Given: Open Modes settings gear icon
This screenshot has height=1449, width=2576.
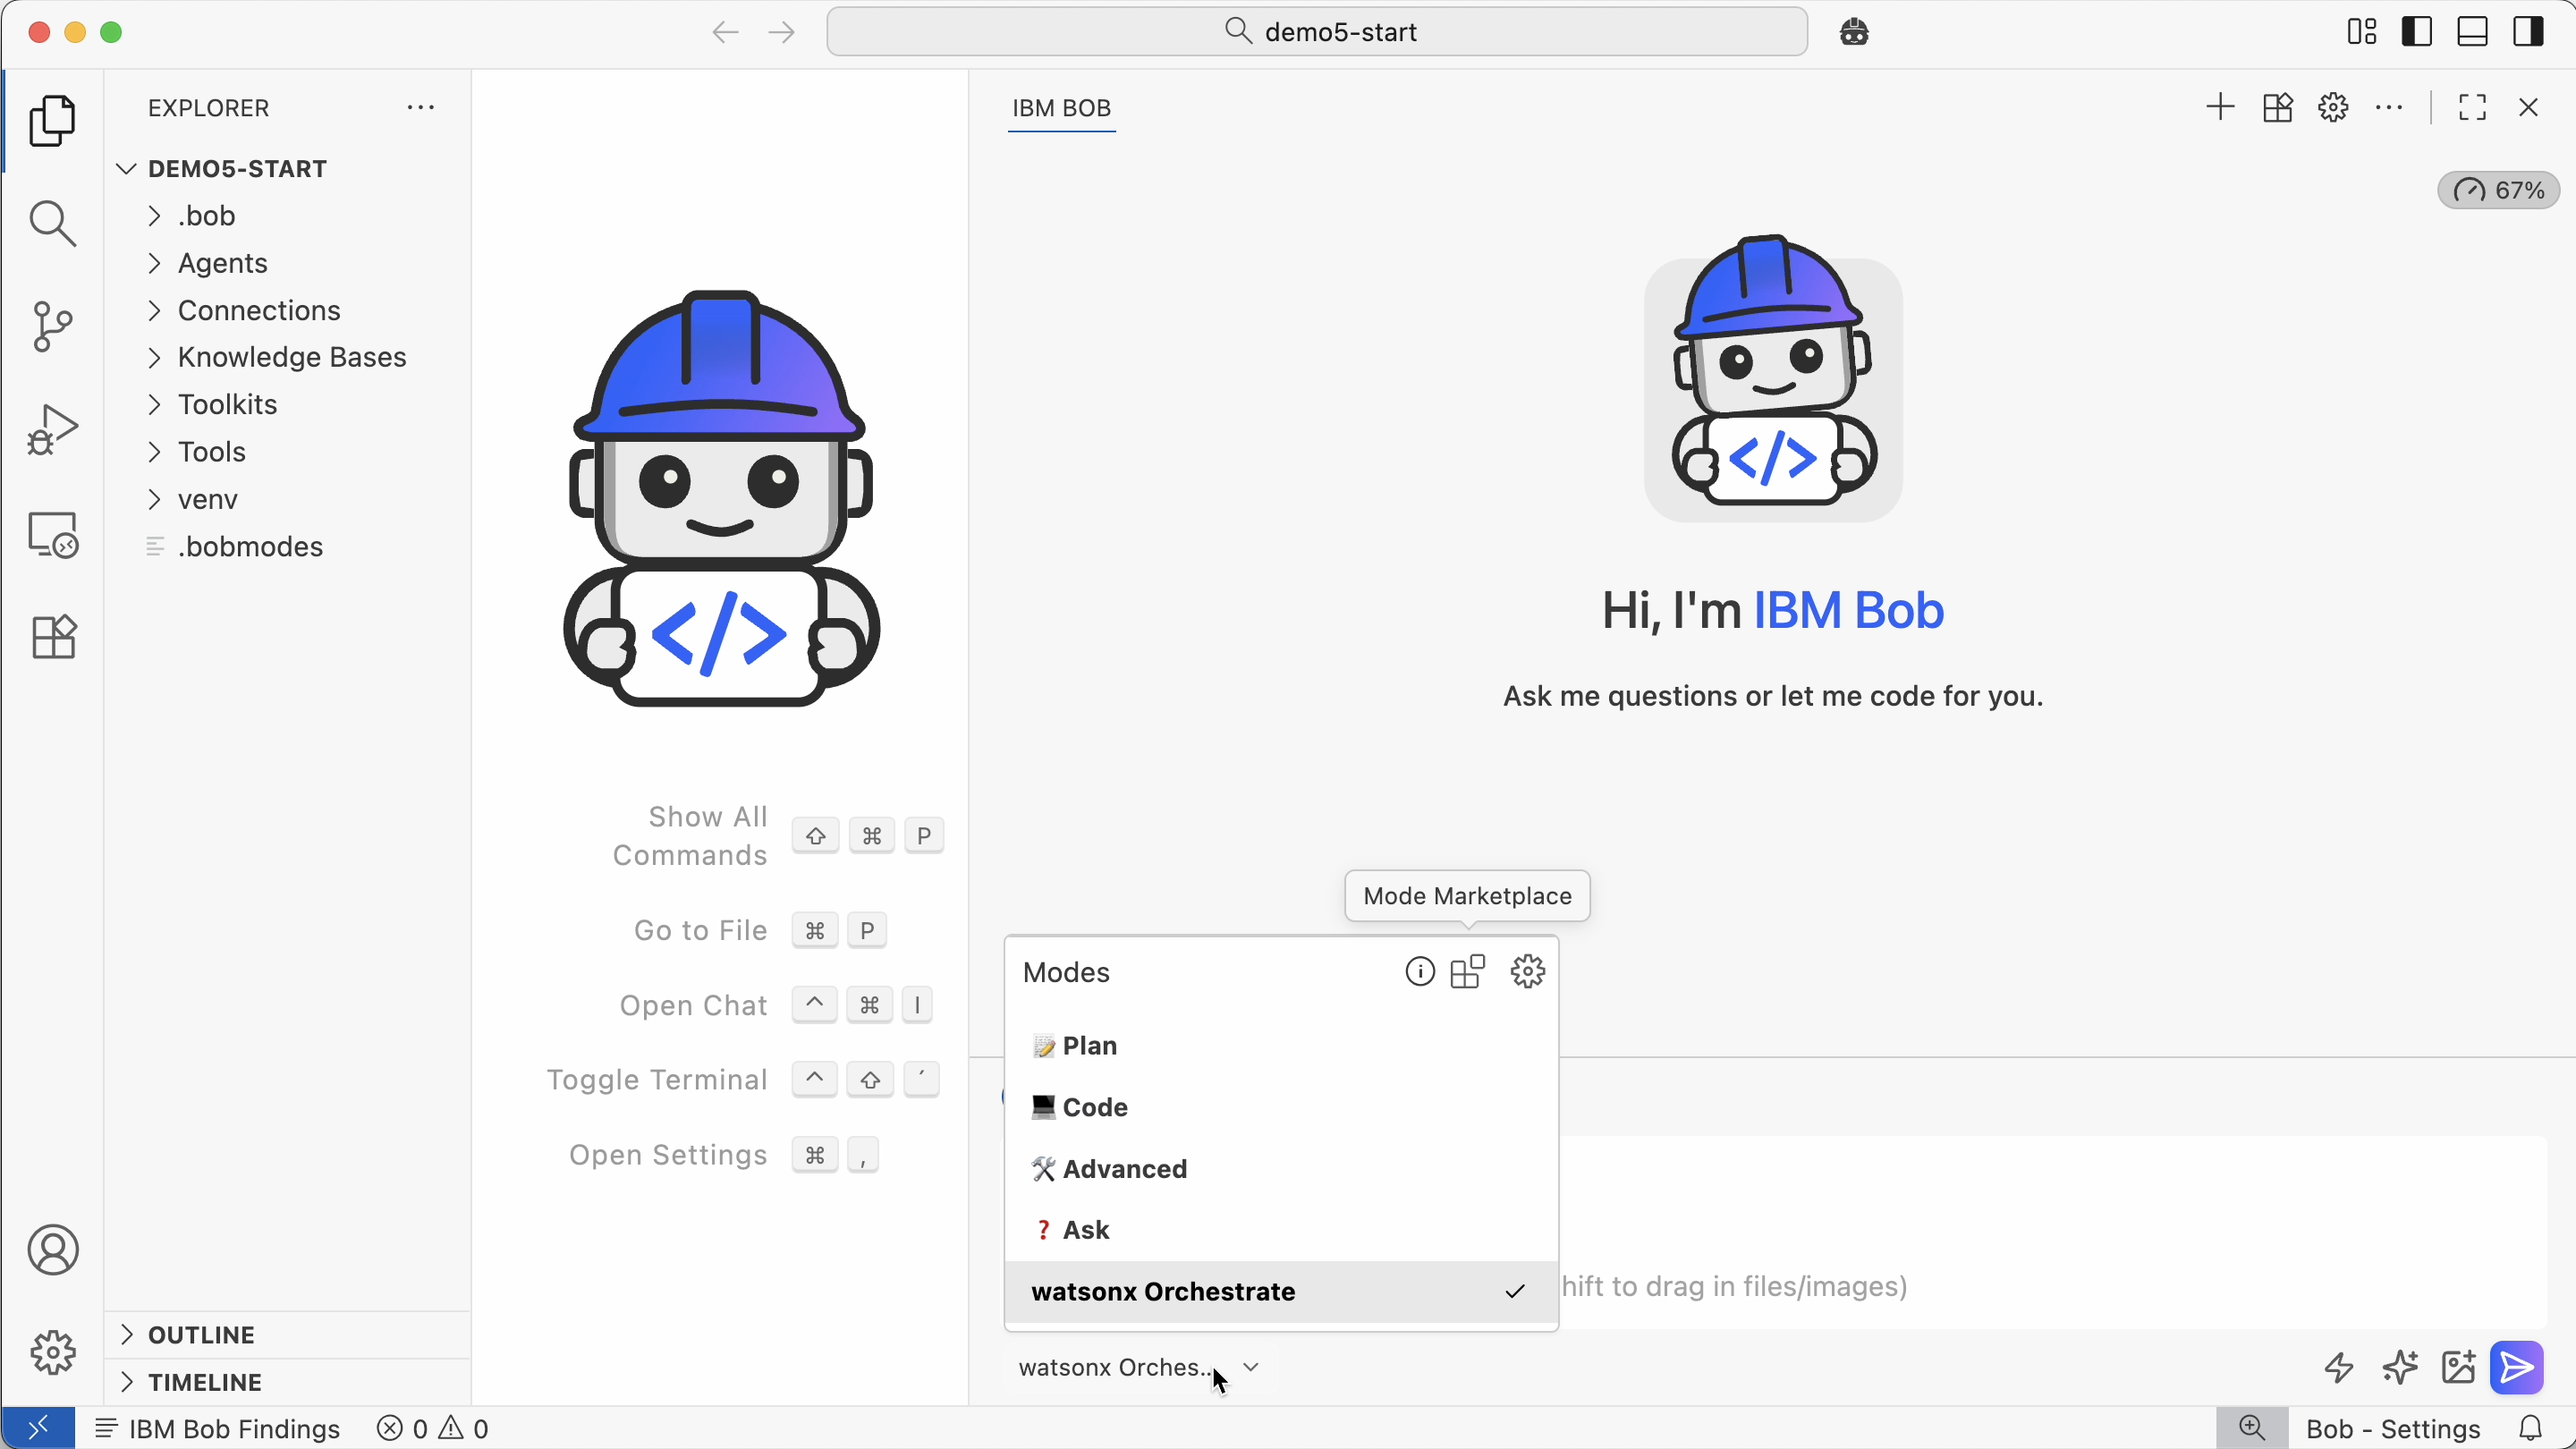Looking at the screenshot, I should pos(1527,972).
